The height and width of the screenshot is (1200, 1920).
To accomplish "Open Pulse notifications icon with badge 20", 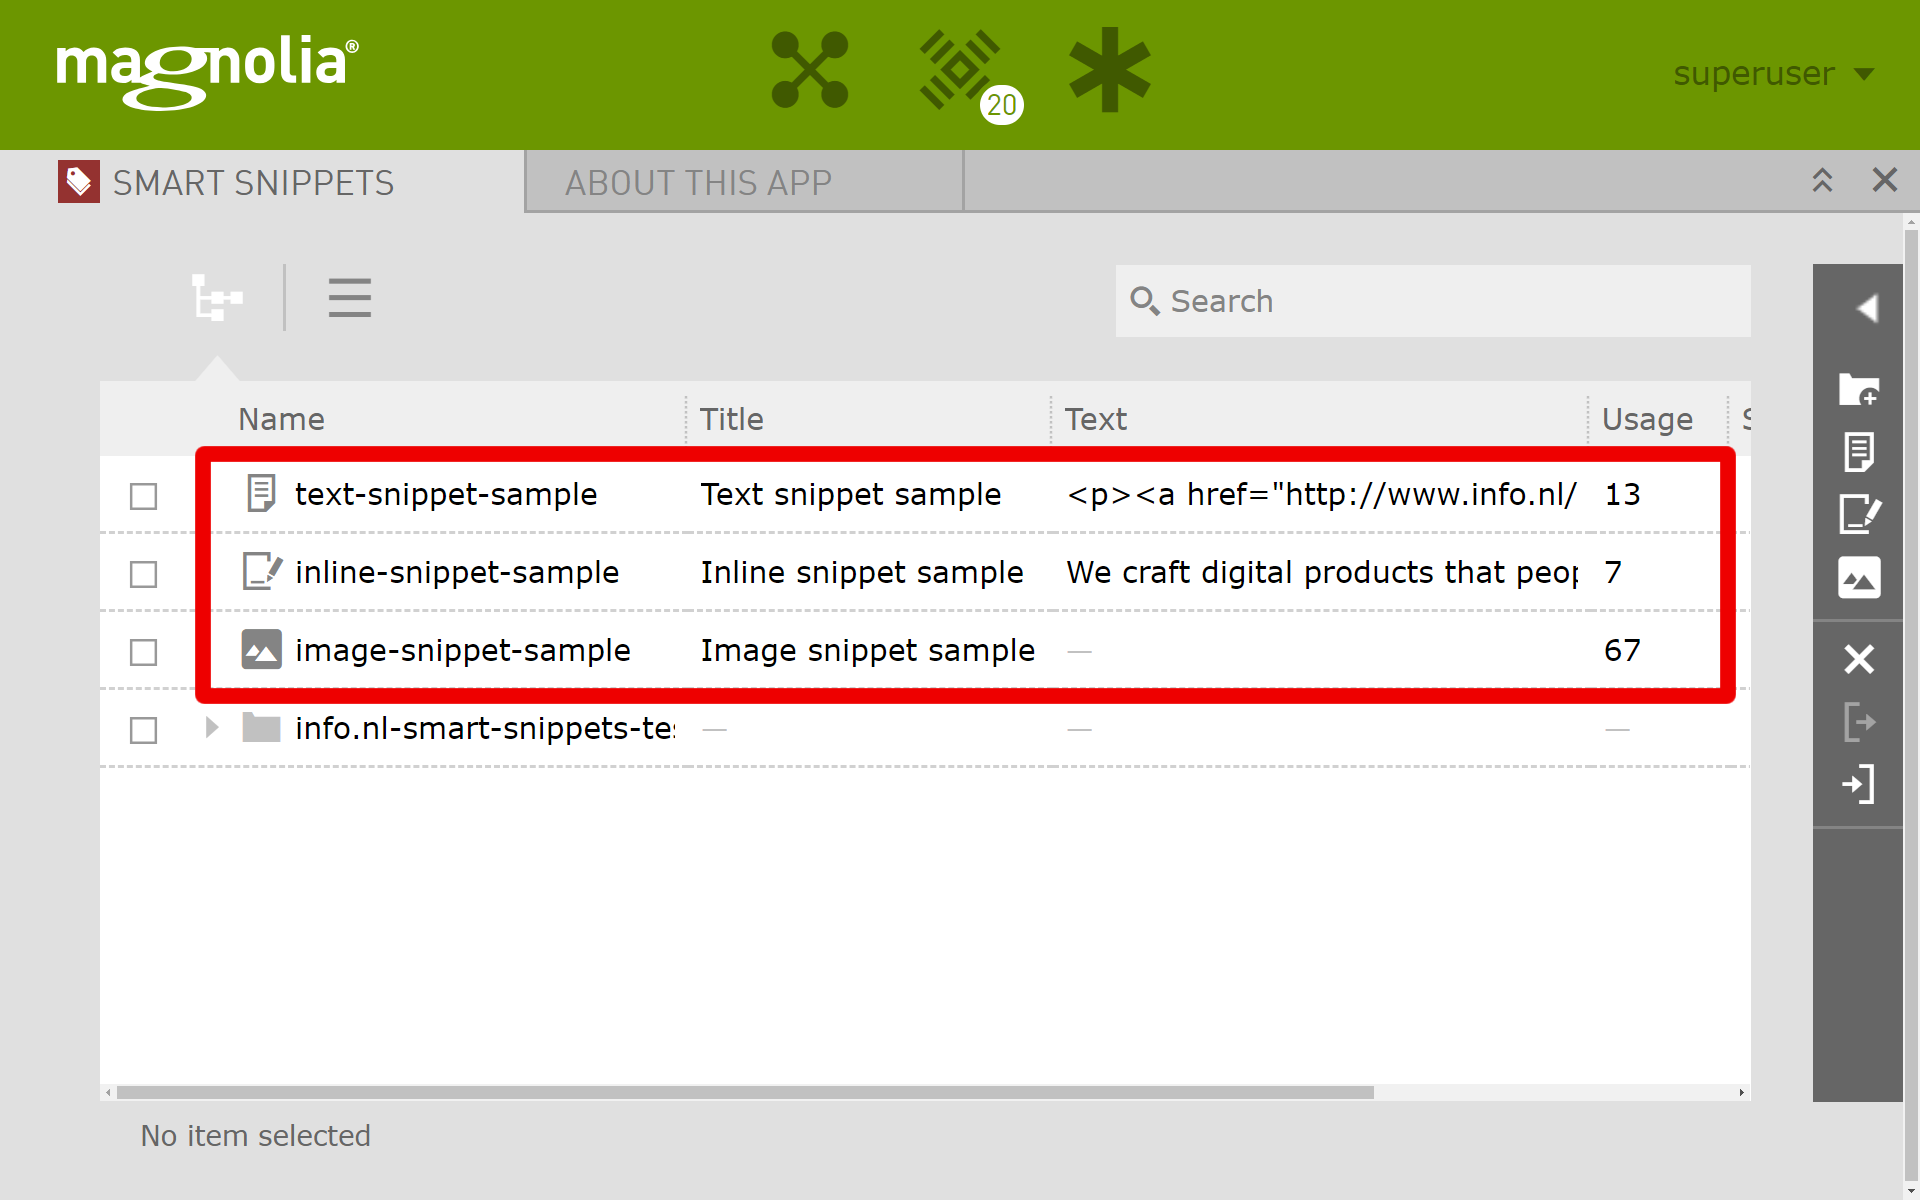I will pyautogui.click(x=961, y=70).
